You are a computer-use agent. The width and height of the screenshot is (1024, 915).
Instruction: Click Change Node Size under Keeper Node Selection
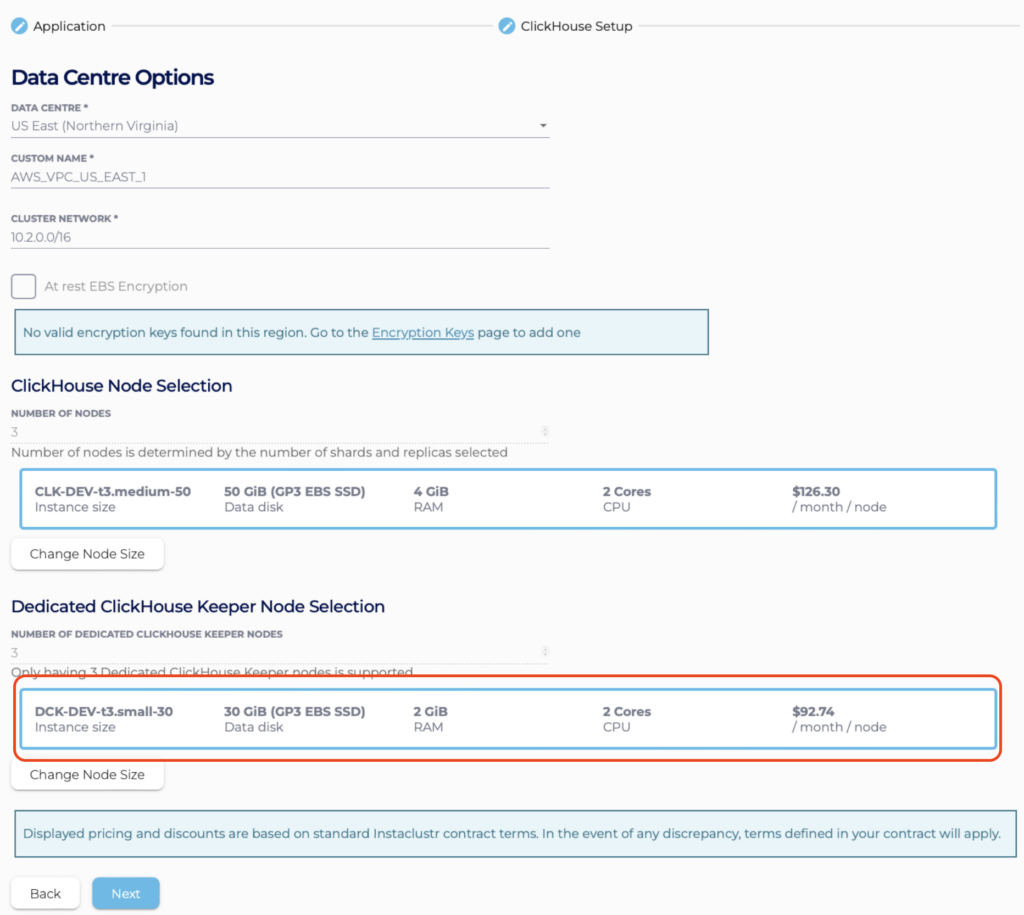[x=87, y=775]
